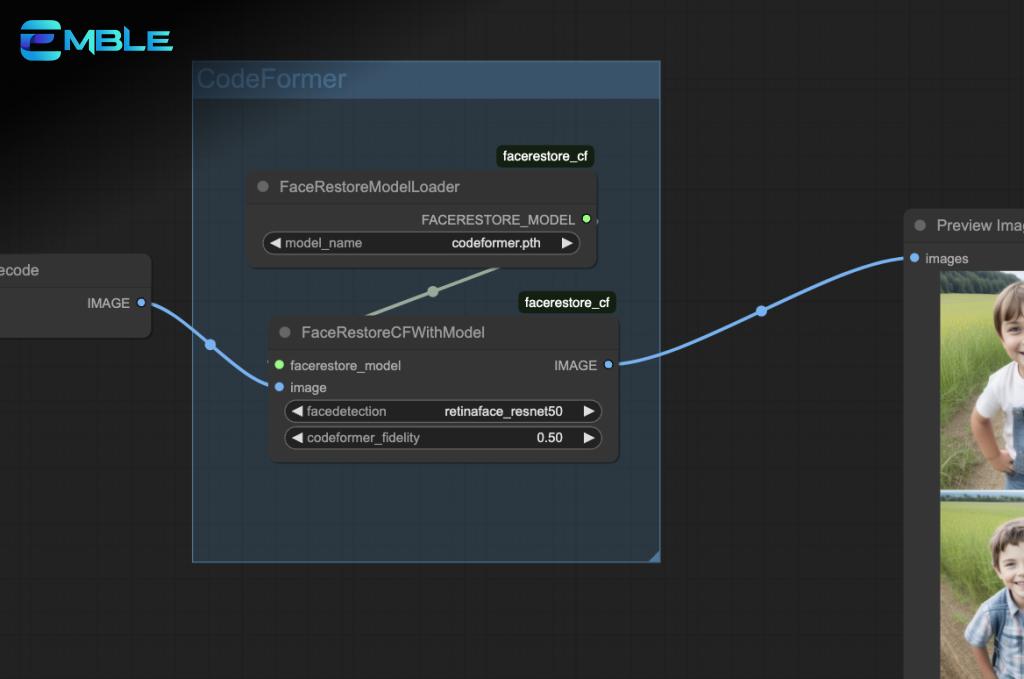Click the FaceRestoreModelLoader collapse dot
Viewport: 1024px width, 679px height.
click(x=263, y=187)
